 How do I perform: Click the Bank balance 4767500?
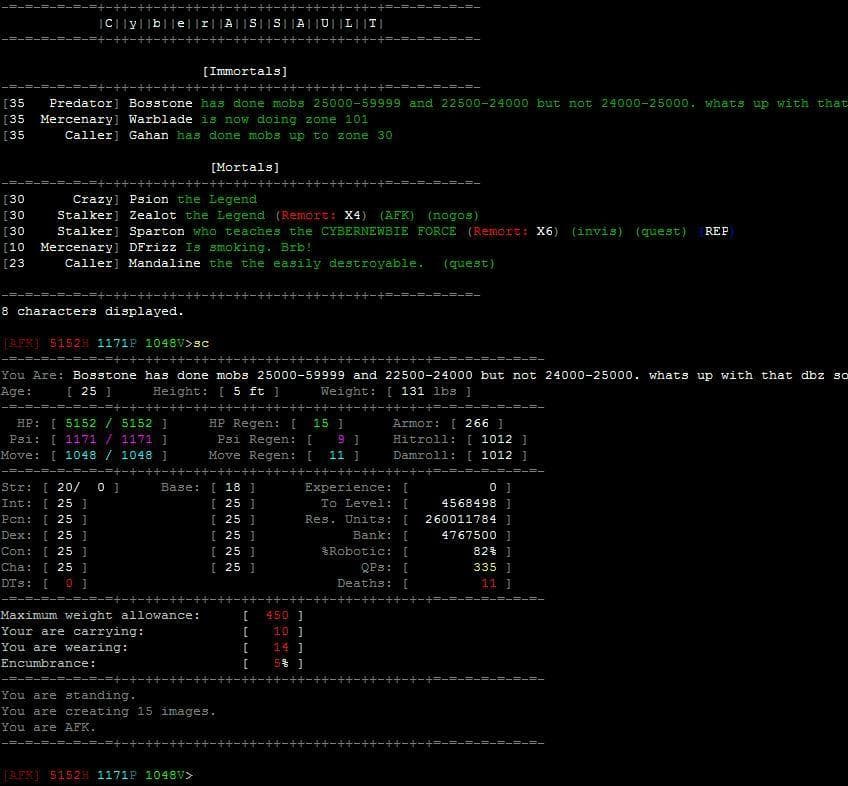(x=468, y=535)
